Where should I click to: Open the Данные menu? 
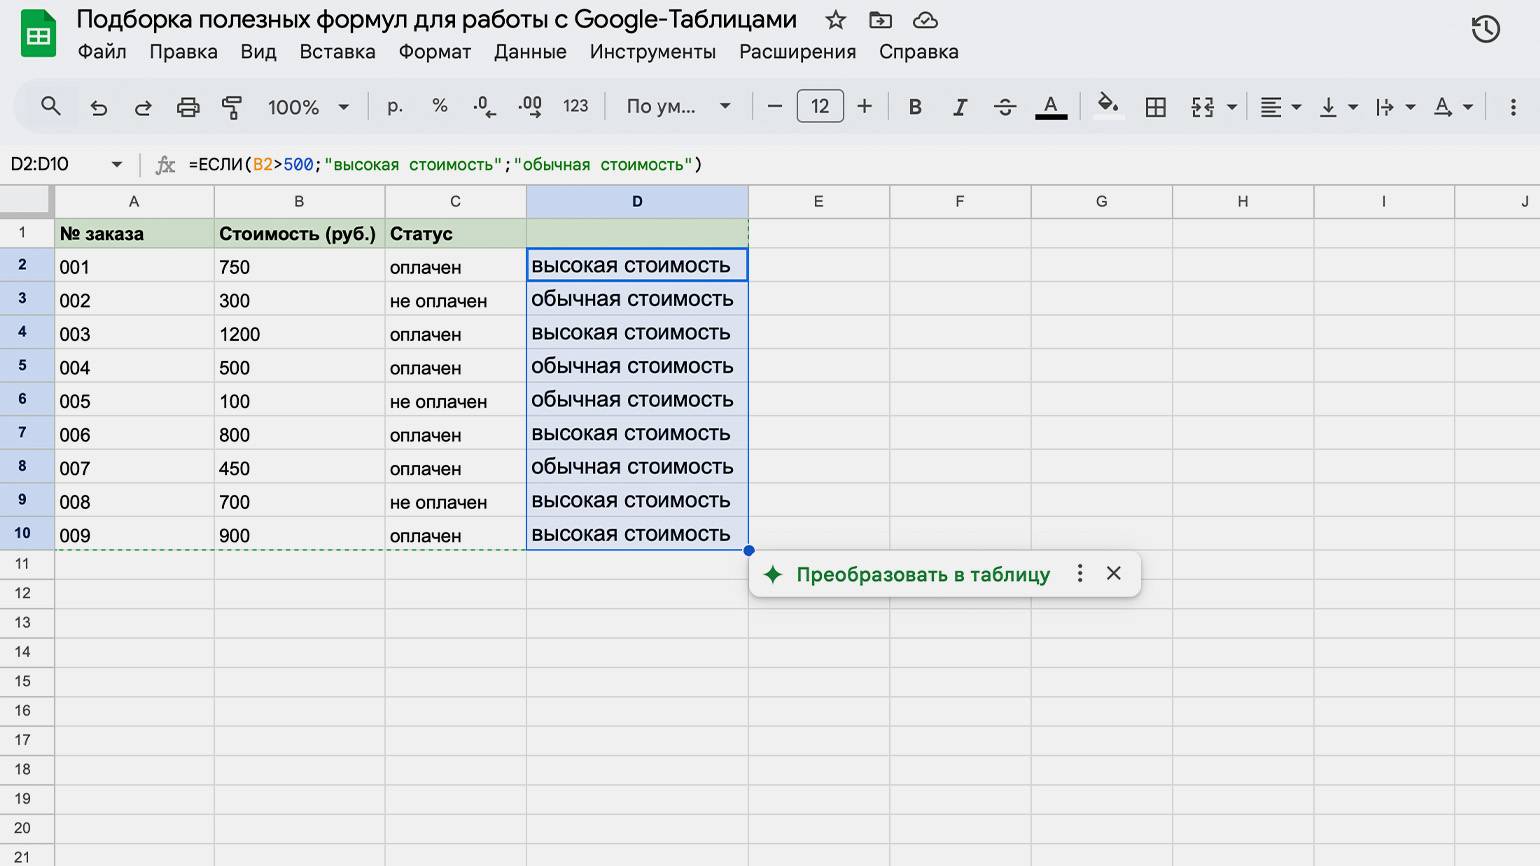[530, 52]
